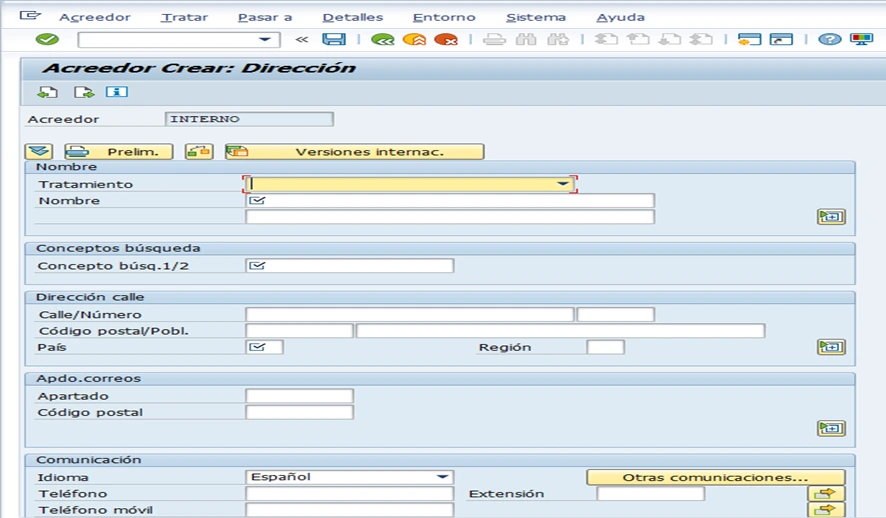
Task: Click the orange Exit icon
Action: (x=414, y=40)
